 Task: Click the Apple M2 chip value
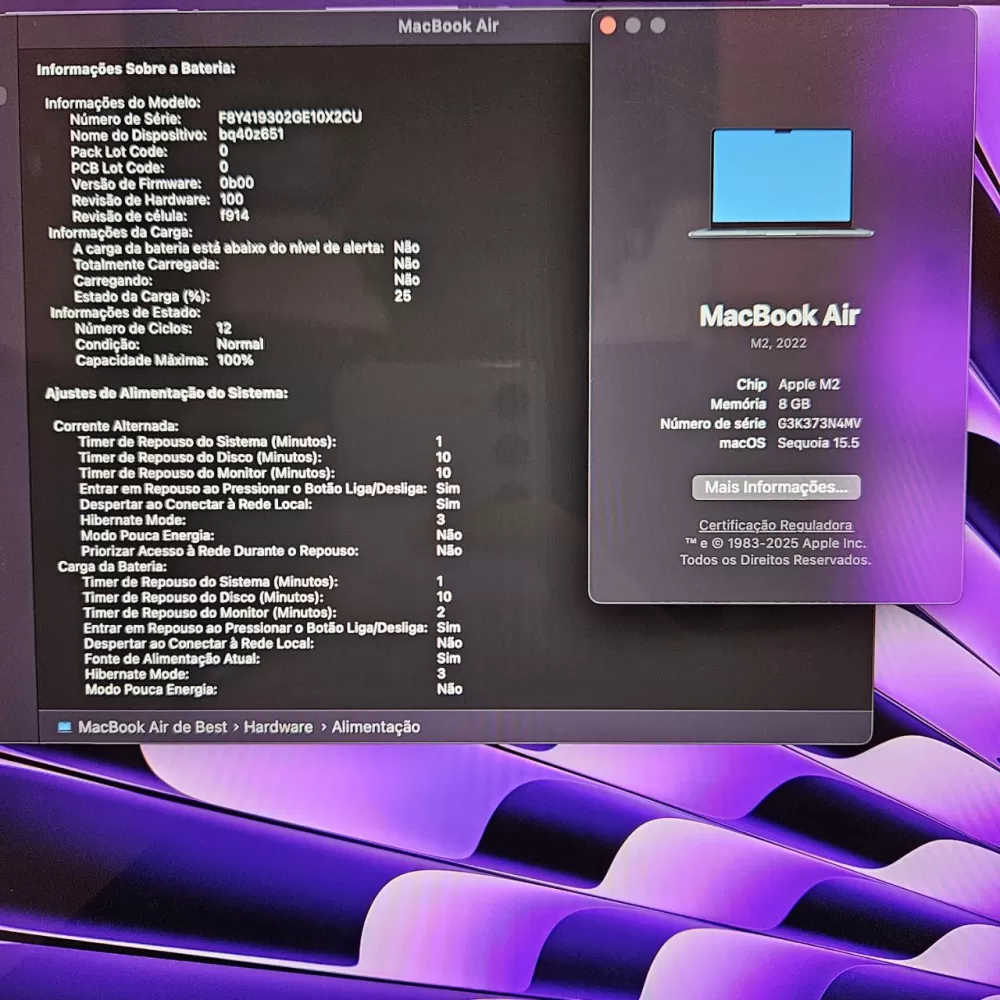(x=809, y=385)
